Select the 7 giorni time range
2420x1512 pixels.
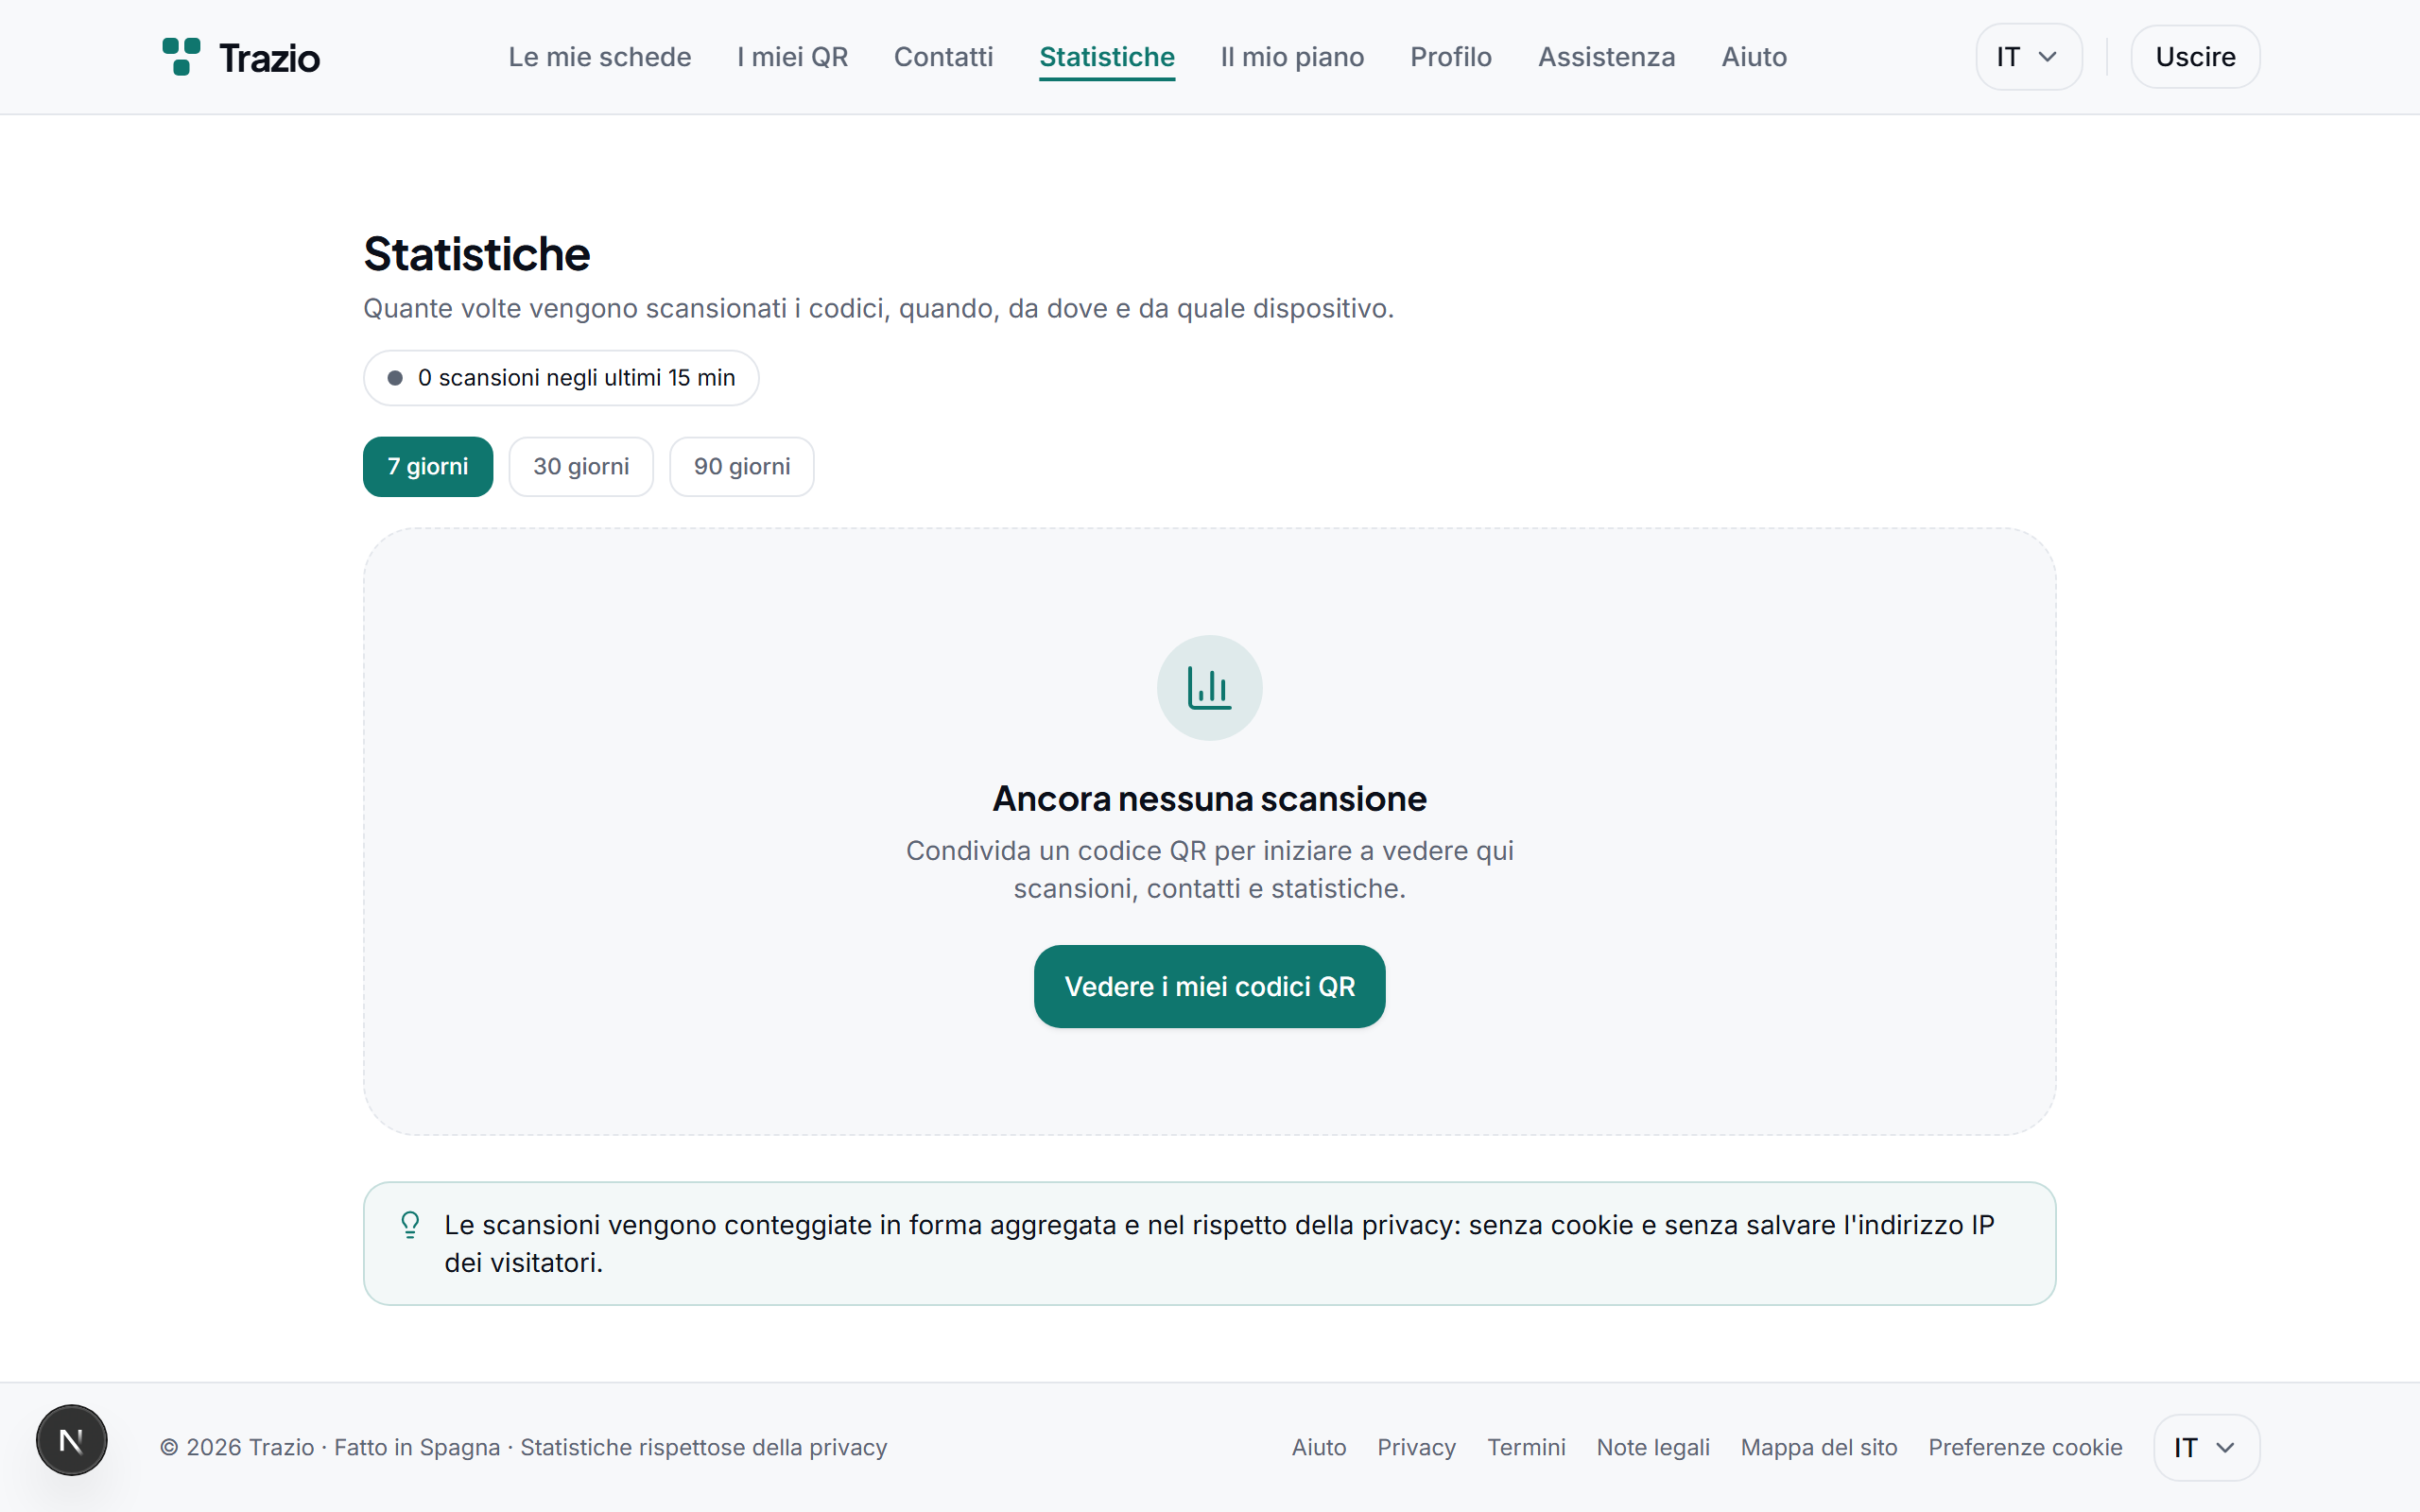pyautogui.click(x=428, y=467)
